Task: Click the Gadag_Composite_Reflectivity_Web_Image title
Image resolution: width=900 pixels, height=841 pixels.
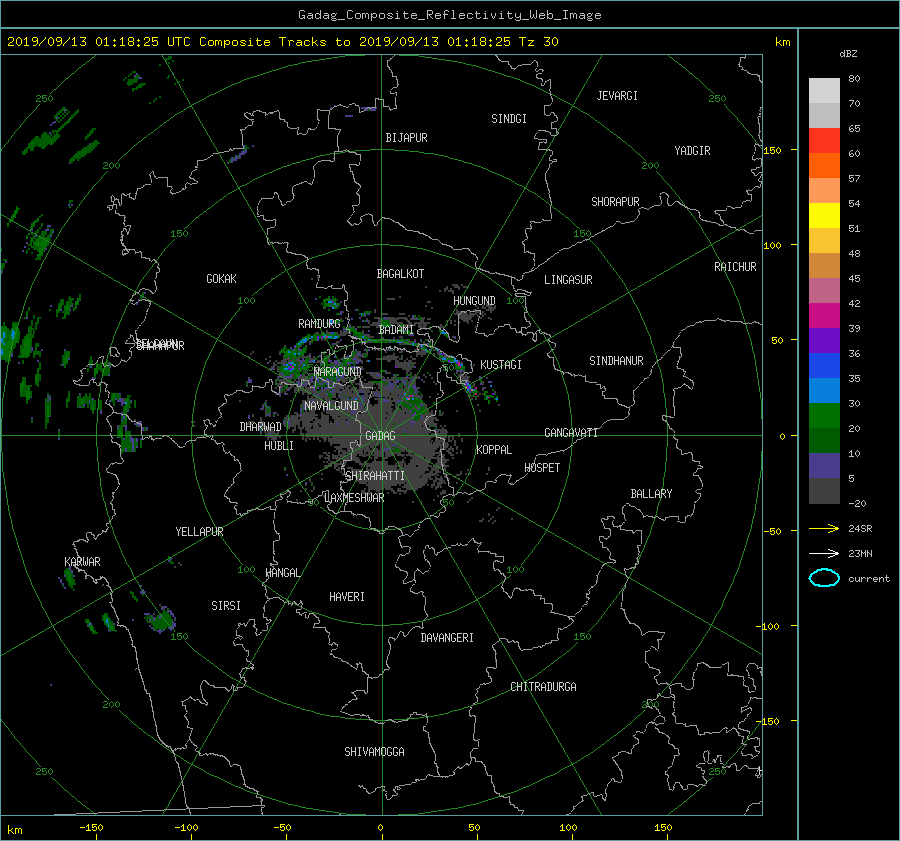Action: point(449,15)
